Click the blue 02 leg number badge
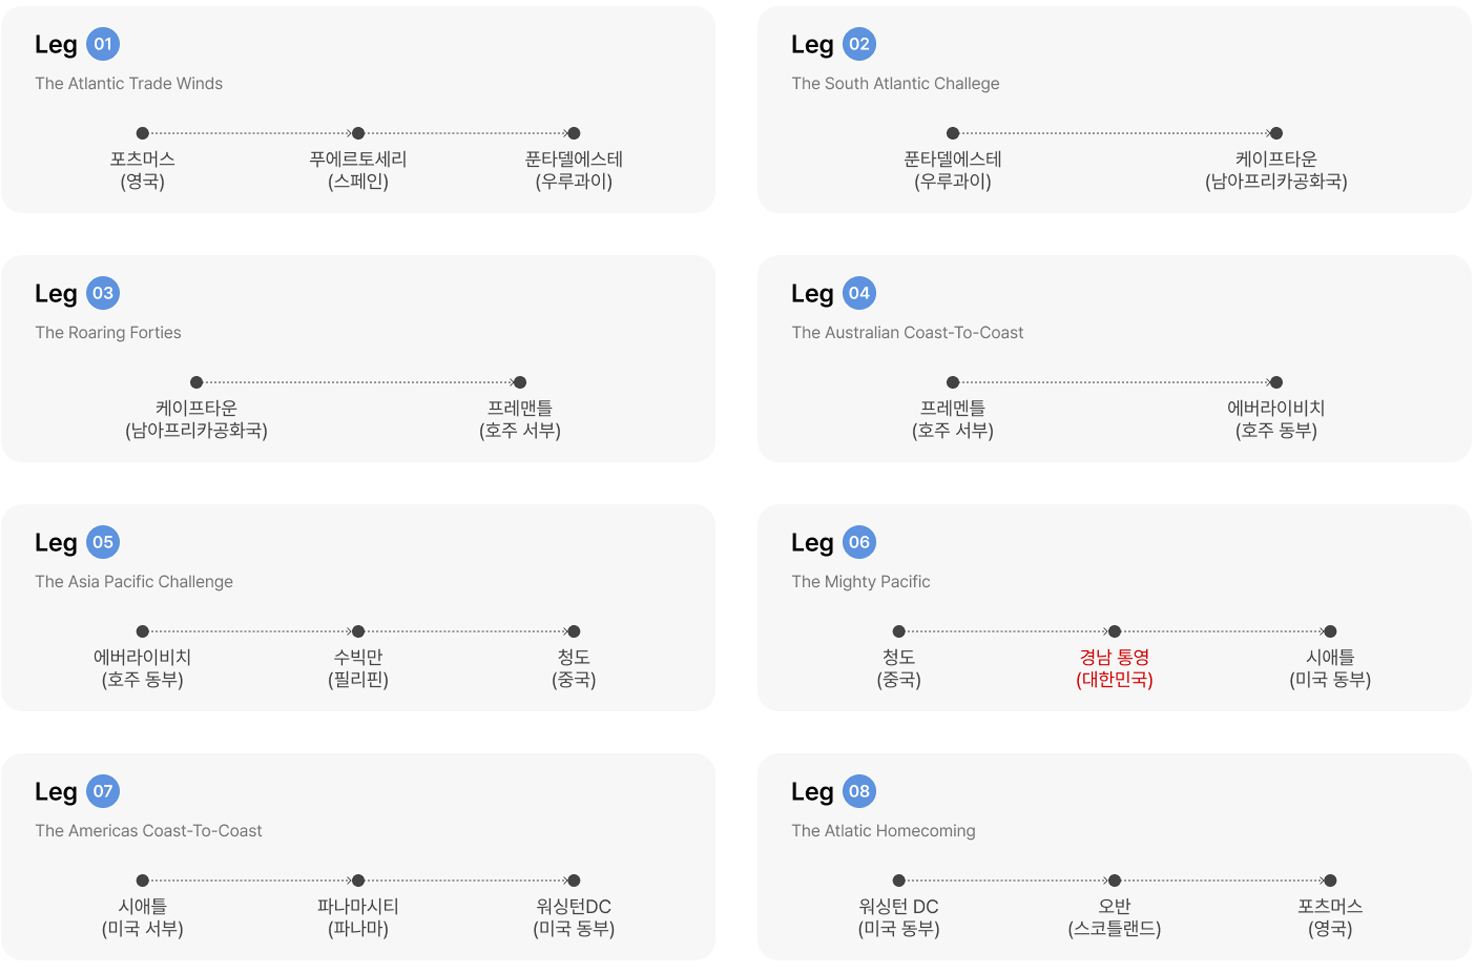Image resolution: width=1480 pixels, height=974 pixels. (859, 44)
